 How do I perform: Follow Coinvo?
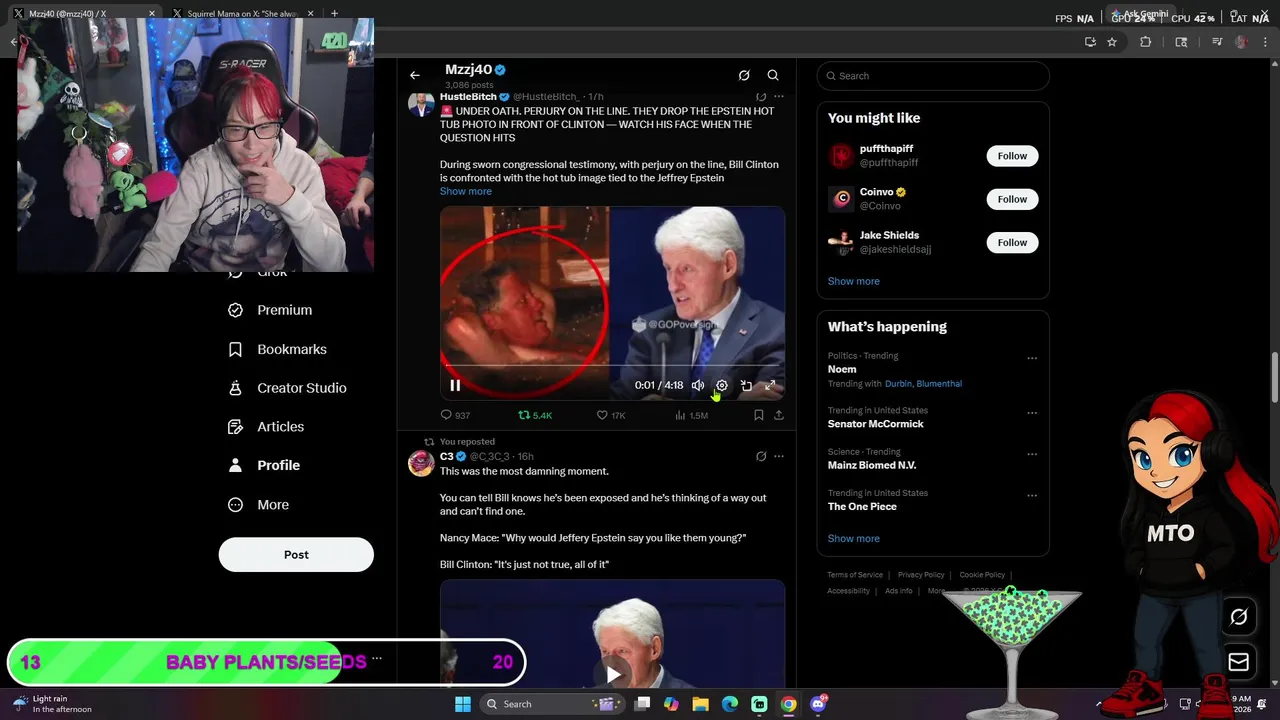[x=1012, y=199]
